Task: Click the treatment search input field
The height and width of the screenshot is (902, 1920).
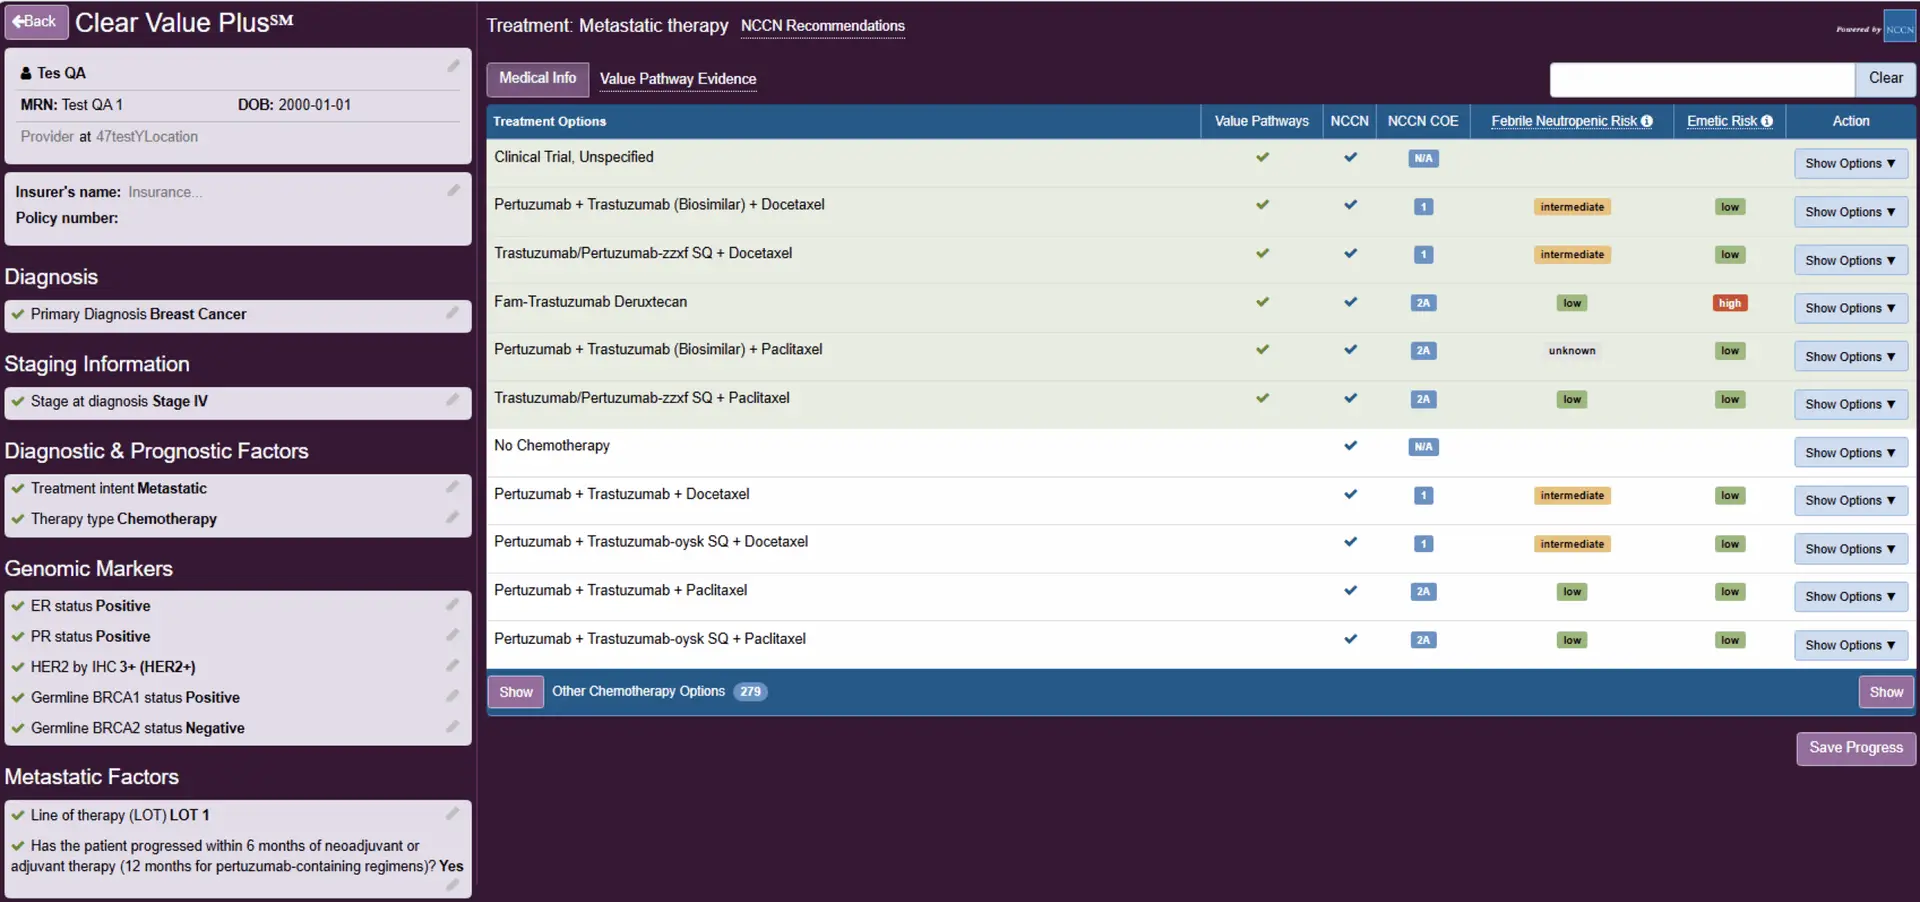Action: (1701, 79)
